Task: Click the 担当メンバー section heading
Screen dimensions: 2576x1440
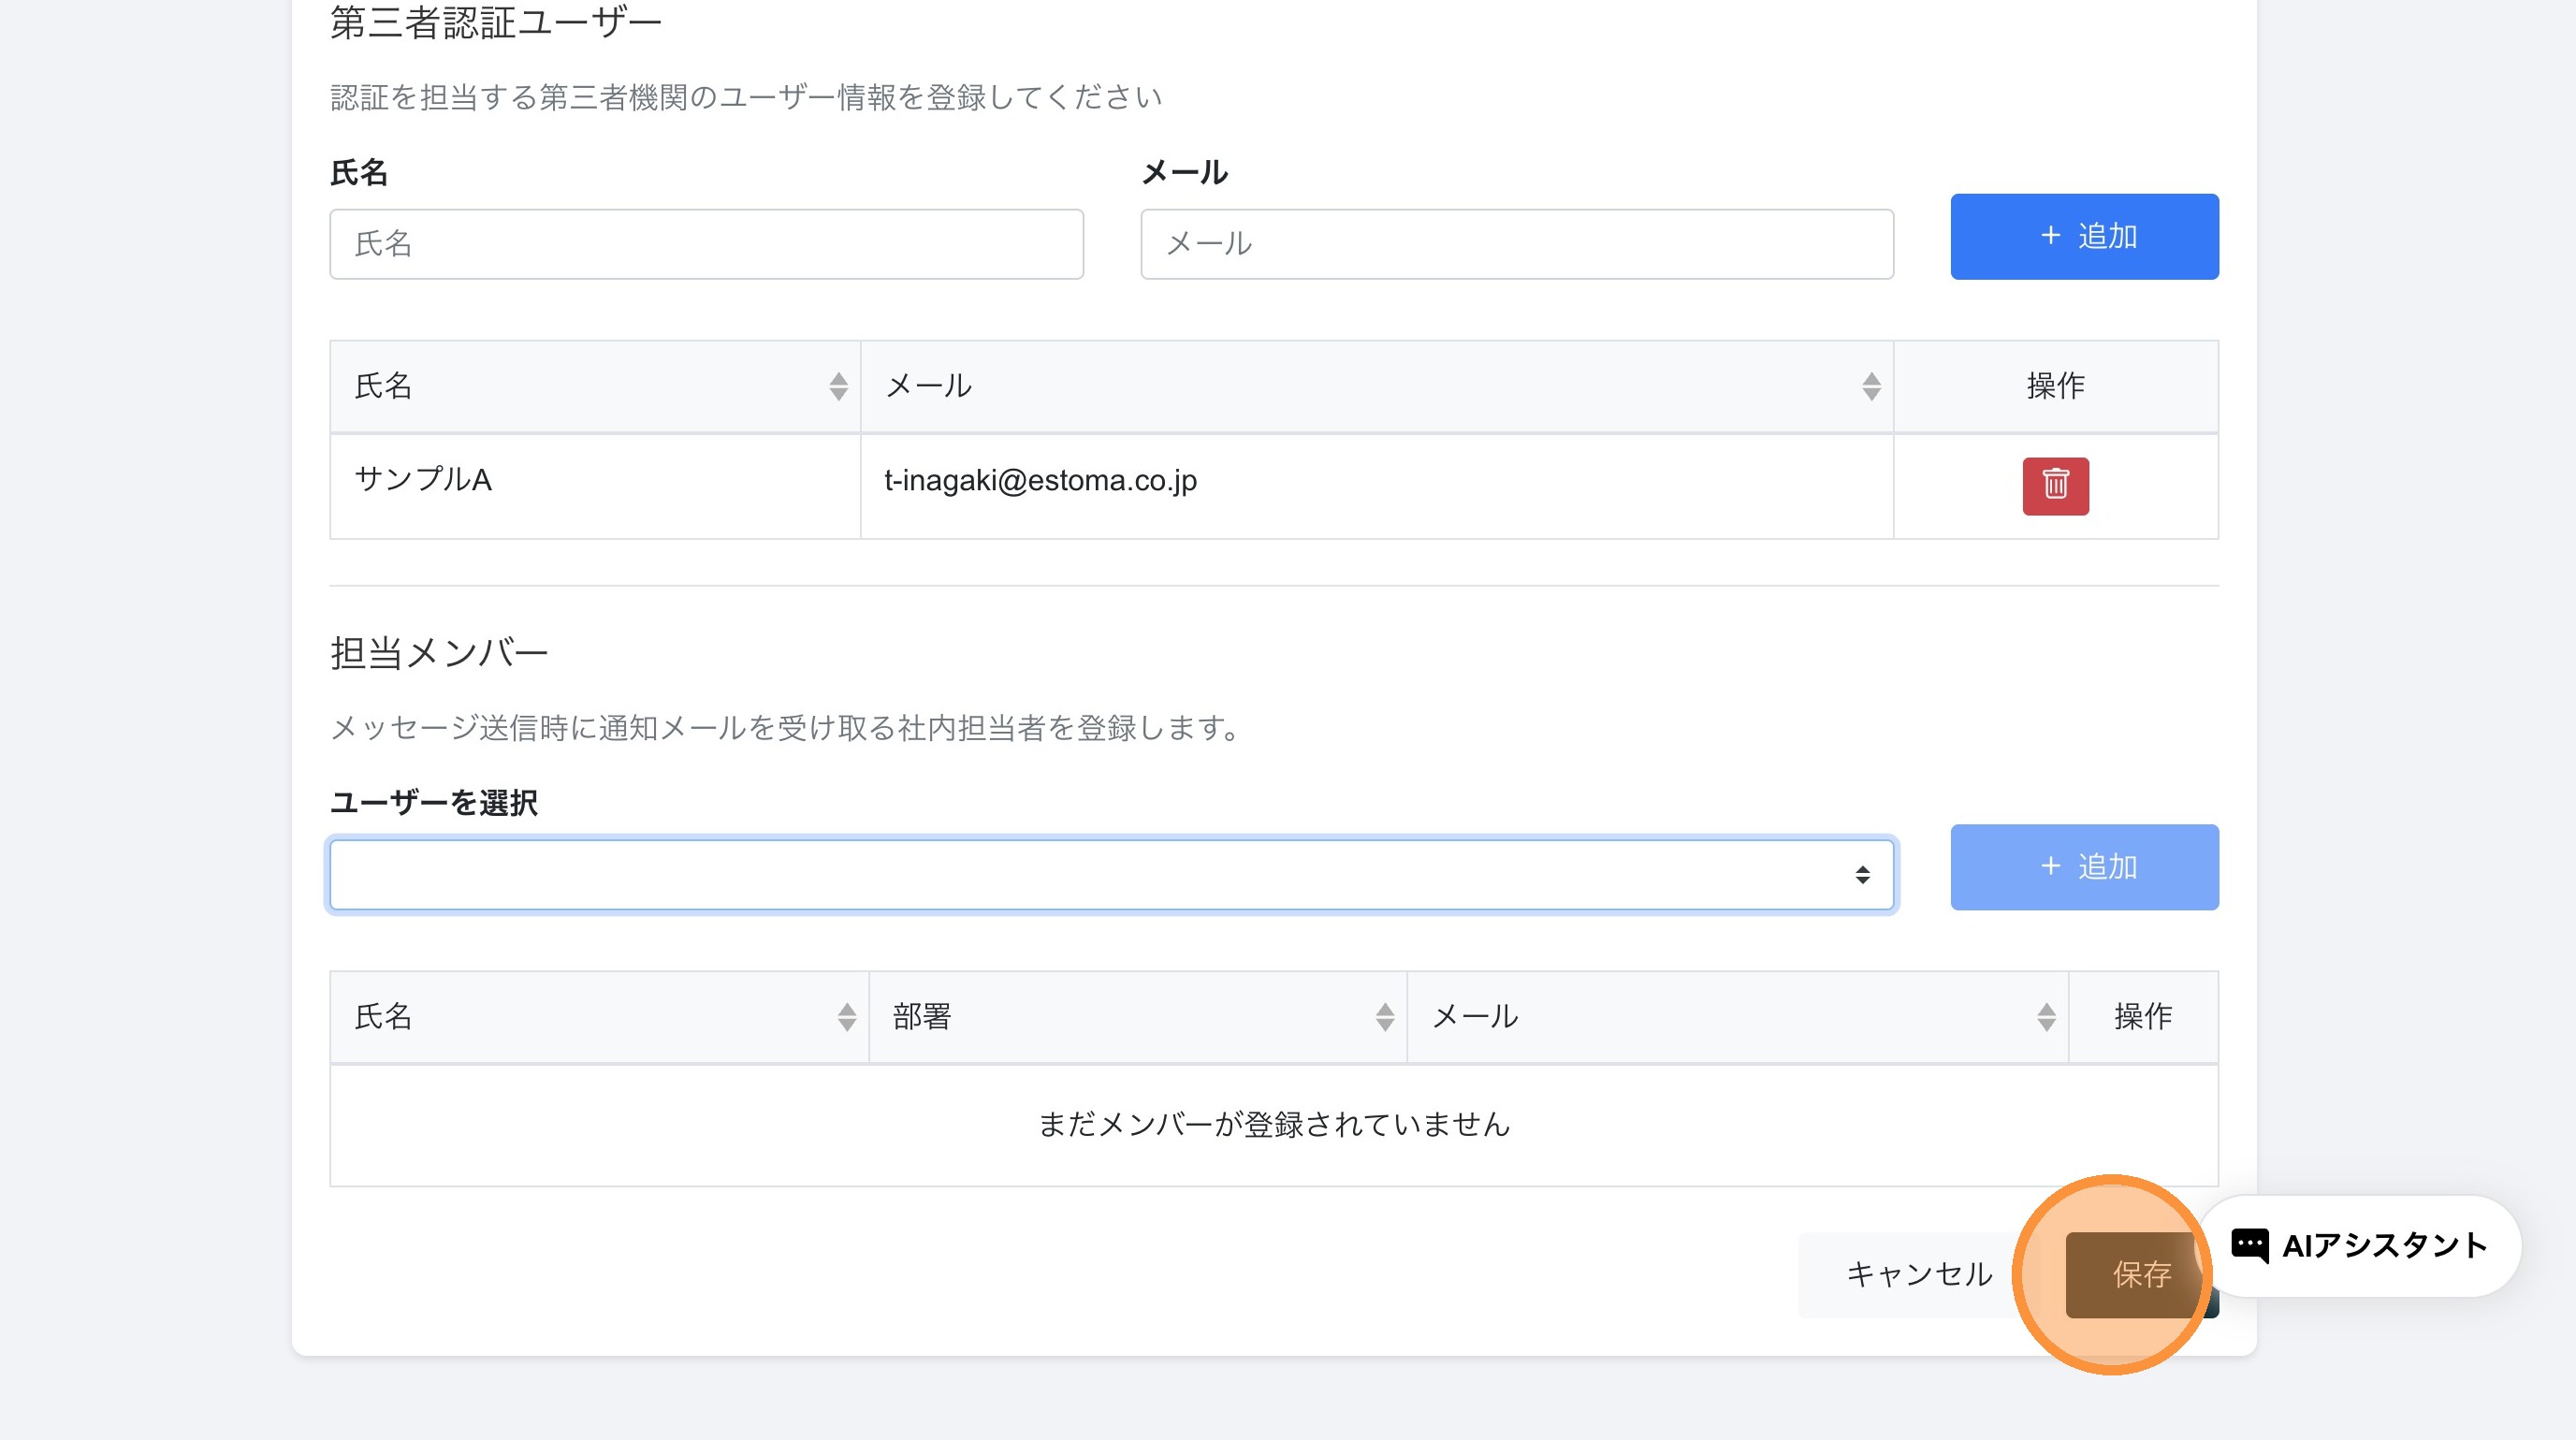Action: click(439, 653)
